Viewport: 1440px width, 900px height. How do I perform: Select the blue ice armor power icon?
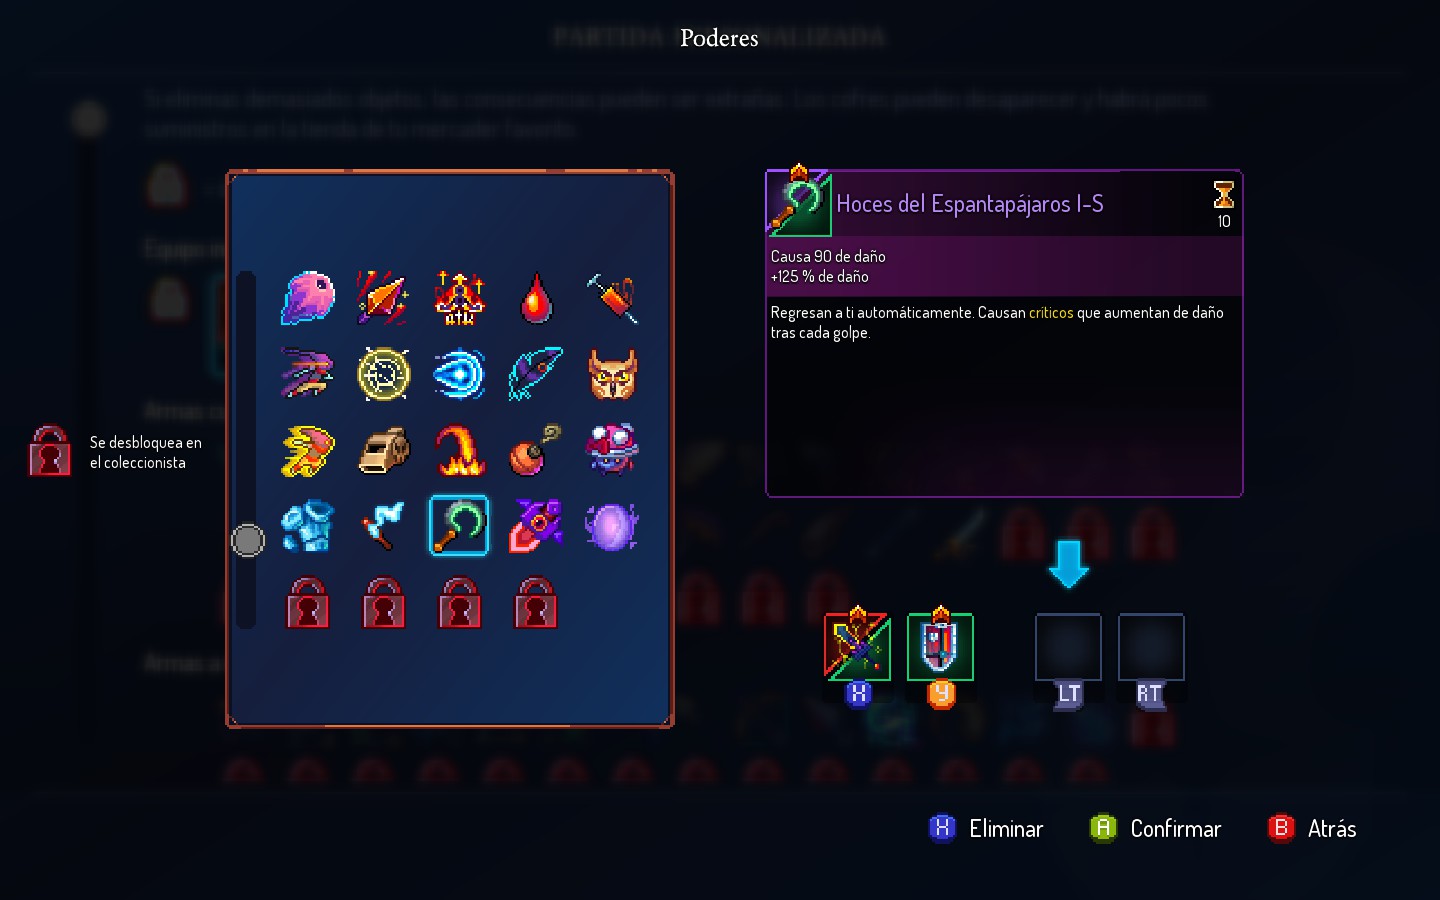click(307, 526)
